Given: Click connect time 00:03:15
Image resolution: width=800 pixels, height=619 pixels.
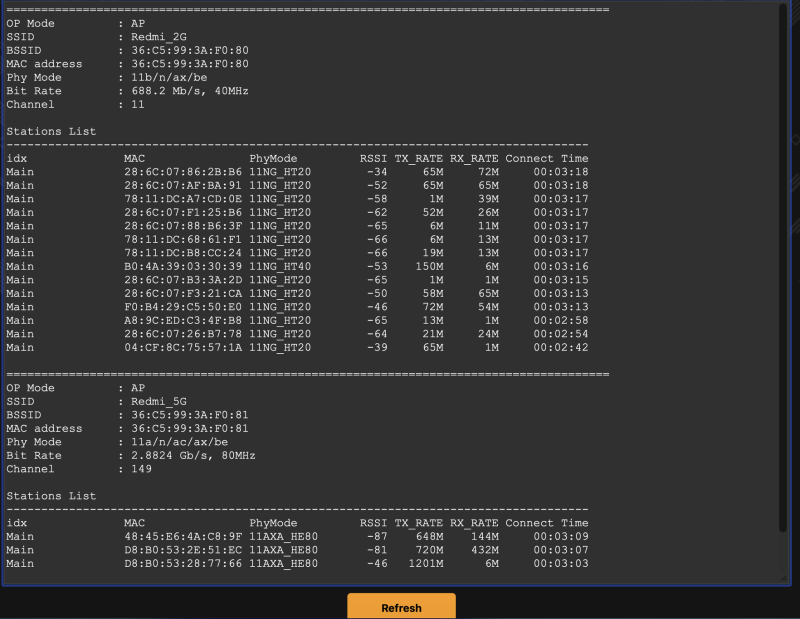Looking at the screenshot, I should pyautogui.click(x=561, y=280).
